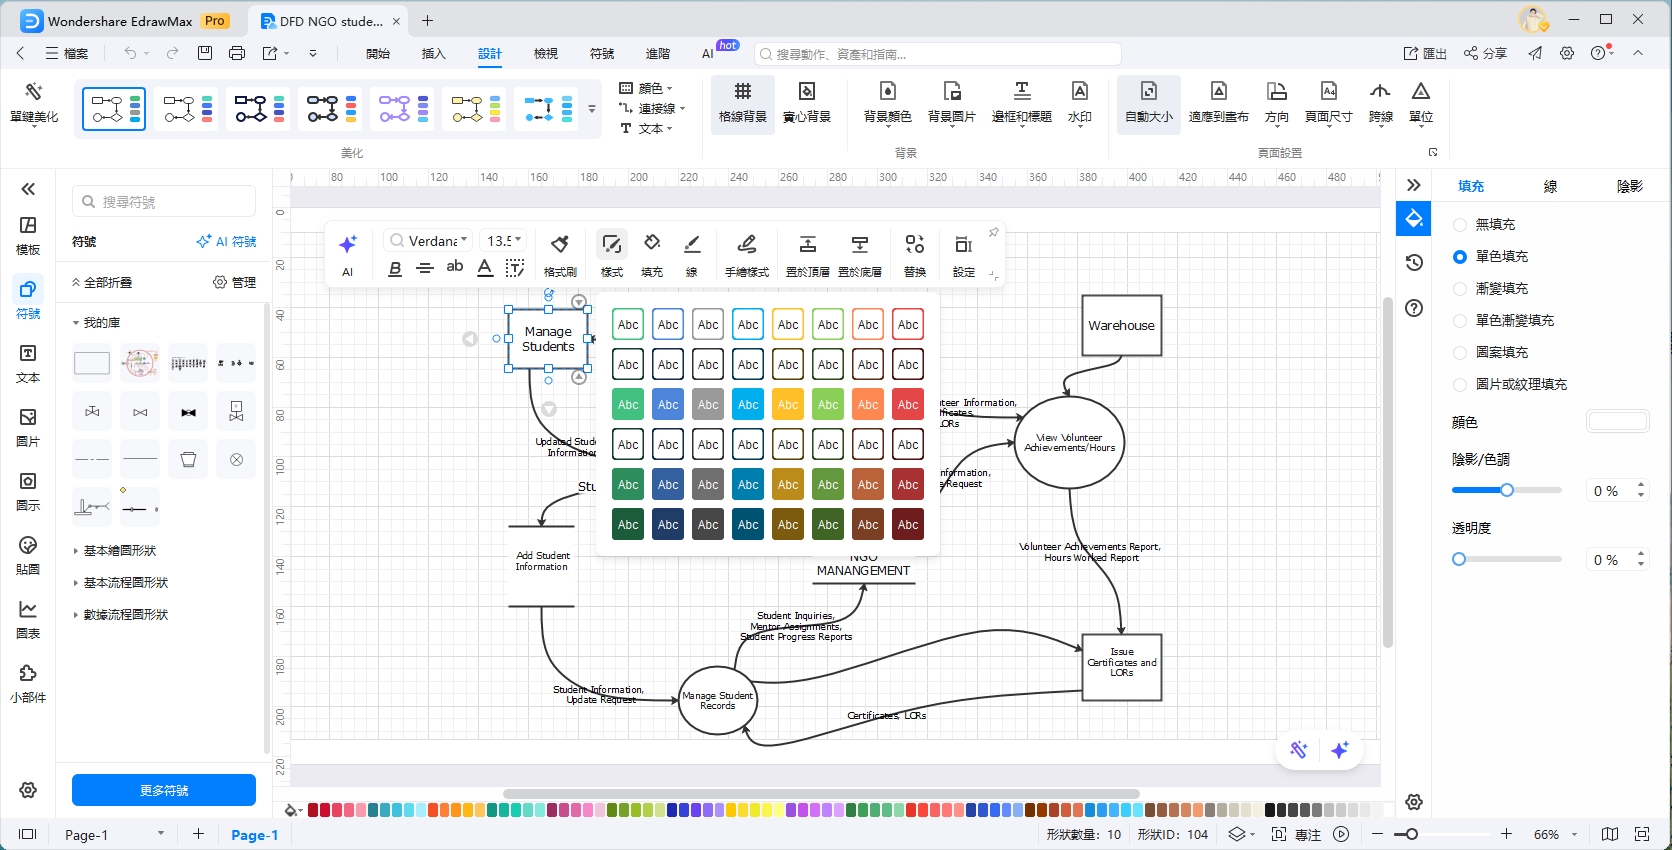The image size is (1672, 850).
Task: Click the bold formatting icon
Action: pyautogui.click(x=395, y=268)
